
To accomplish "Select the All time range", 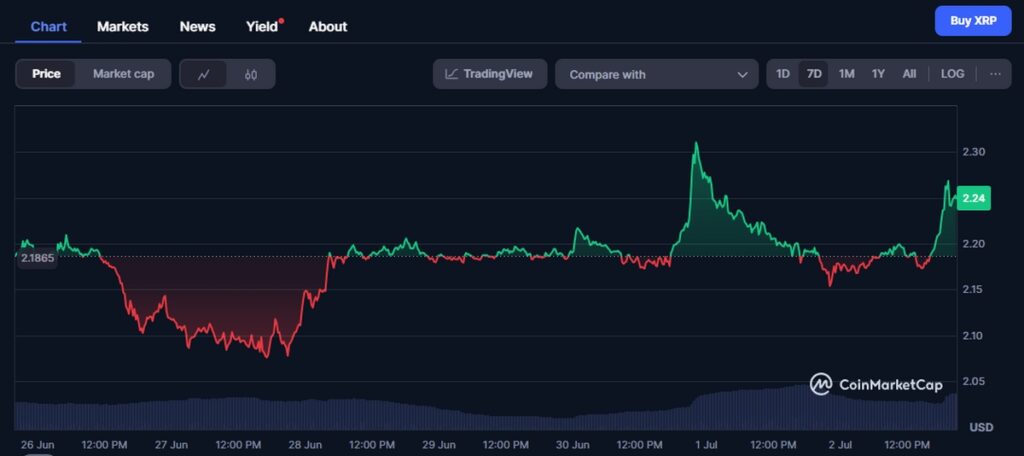I will 909,74.
